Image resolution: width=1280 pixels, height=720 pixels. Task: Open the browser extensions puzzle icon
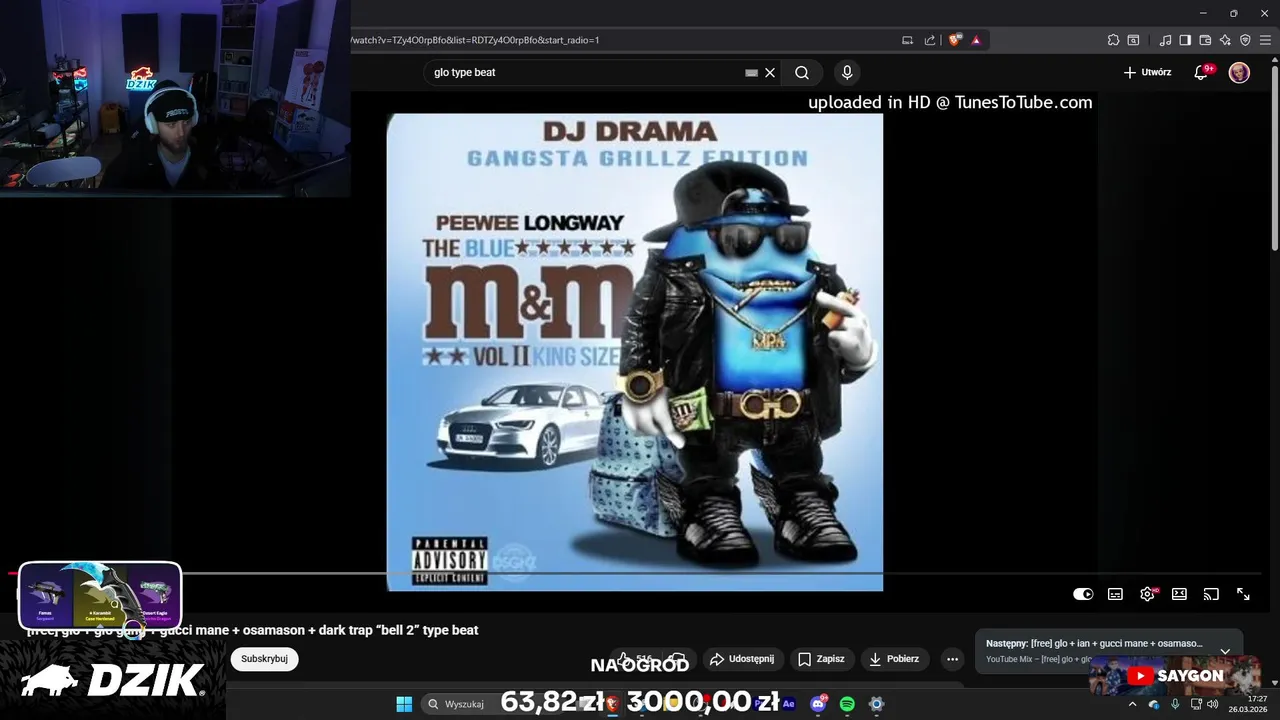coord(1113,40)
